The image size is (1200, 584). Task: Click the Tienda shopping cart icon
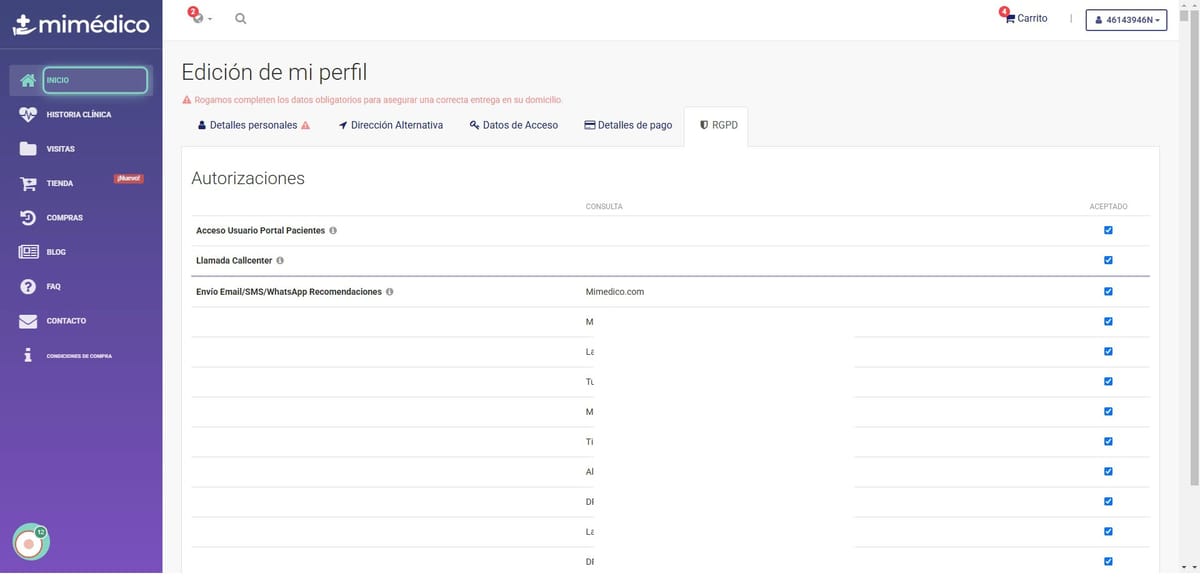tap(28, 184)
